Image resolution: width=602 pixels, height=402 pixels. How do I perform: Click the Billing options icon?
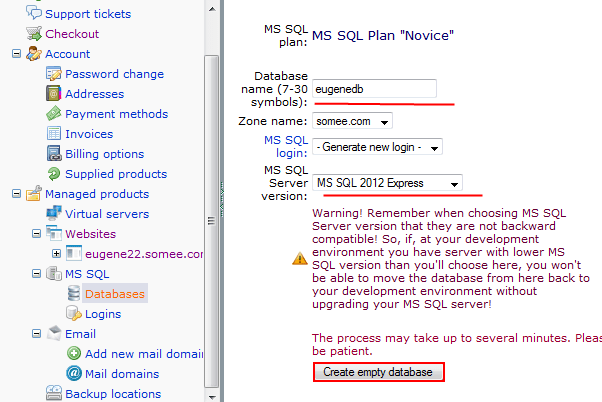(53, 154)
